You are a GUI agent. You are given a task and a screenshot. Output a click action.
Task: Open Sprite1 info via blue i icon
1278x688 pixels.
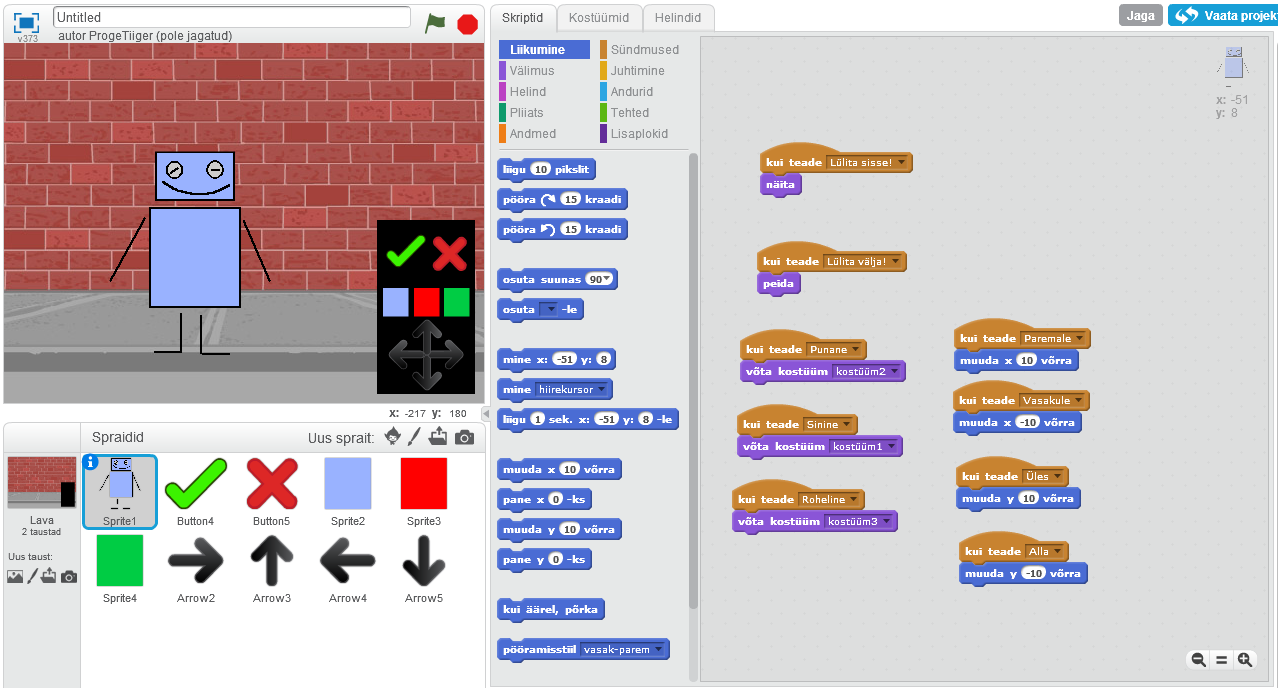(91, 462)
